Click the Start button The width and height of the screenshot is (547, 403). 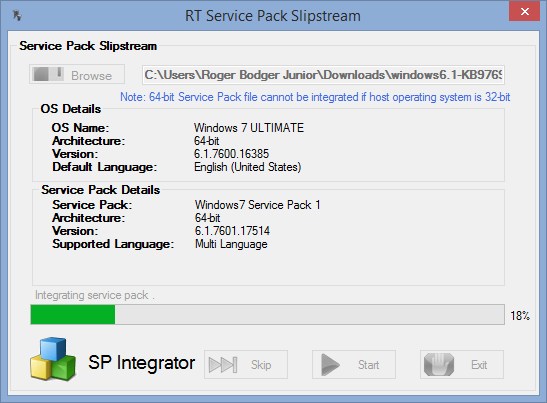tap(354, 365)
